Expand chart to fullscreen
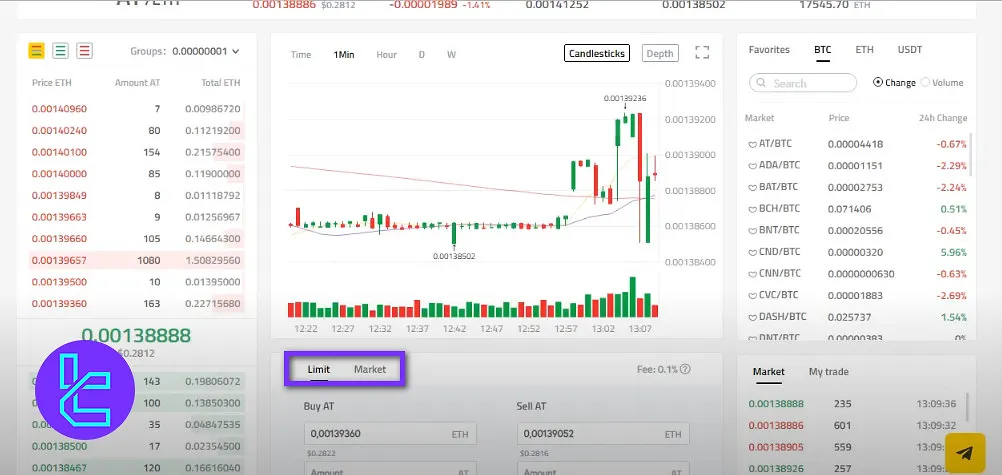Image resolution: width=1002 pixels, height=475 pixels. click(702, 53)
